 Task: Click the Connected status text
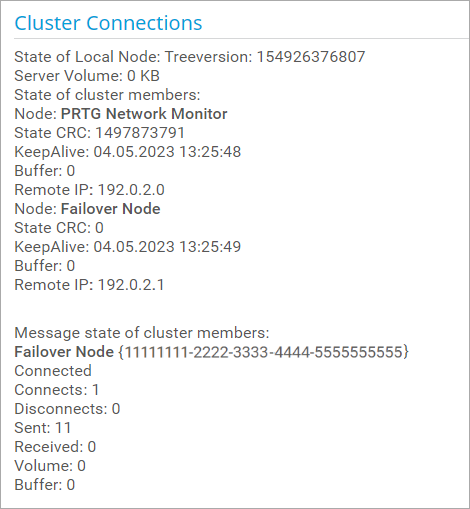point(53,371)
